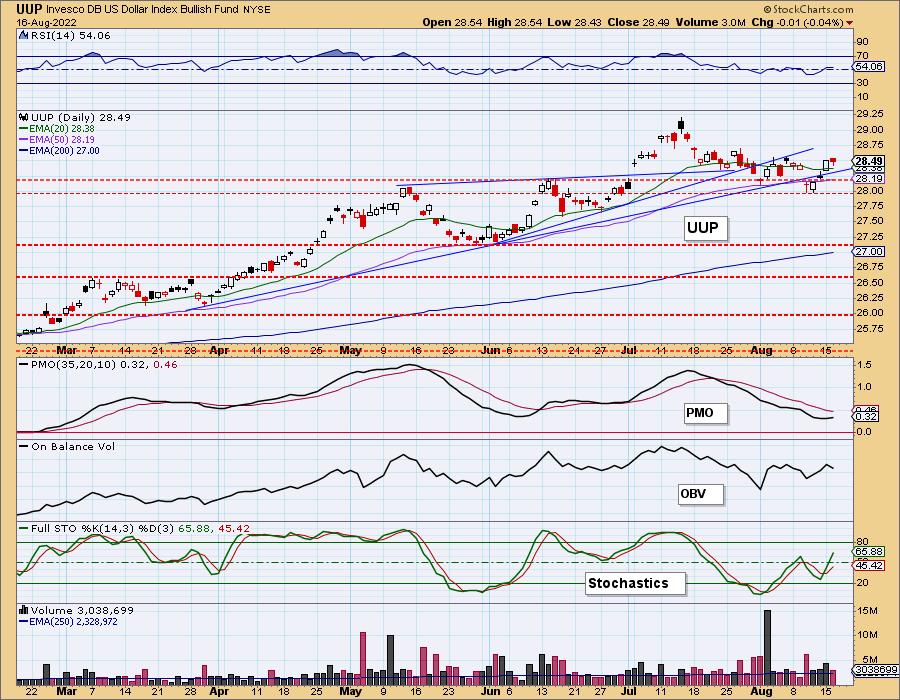Click the EMA(250) 2,328,972 volume legend

pos(68,621)
